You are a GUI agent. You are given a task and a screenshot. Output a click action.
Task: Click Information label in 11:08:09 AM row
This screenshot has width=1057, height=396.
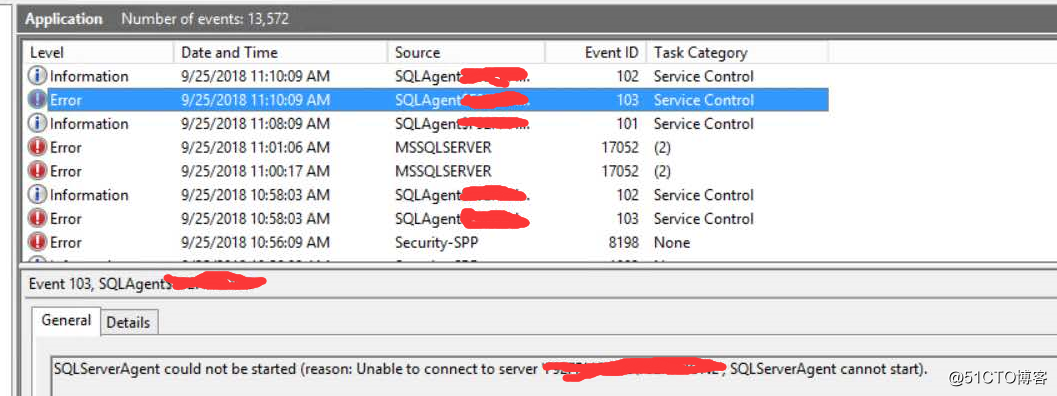(89, 123)
